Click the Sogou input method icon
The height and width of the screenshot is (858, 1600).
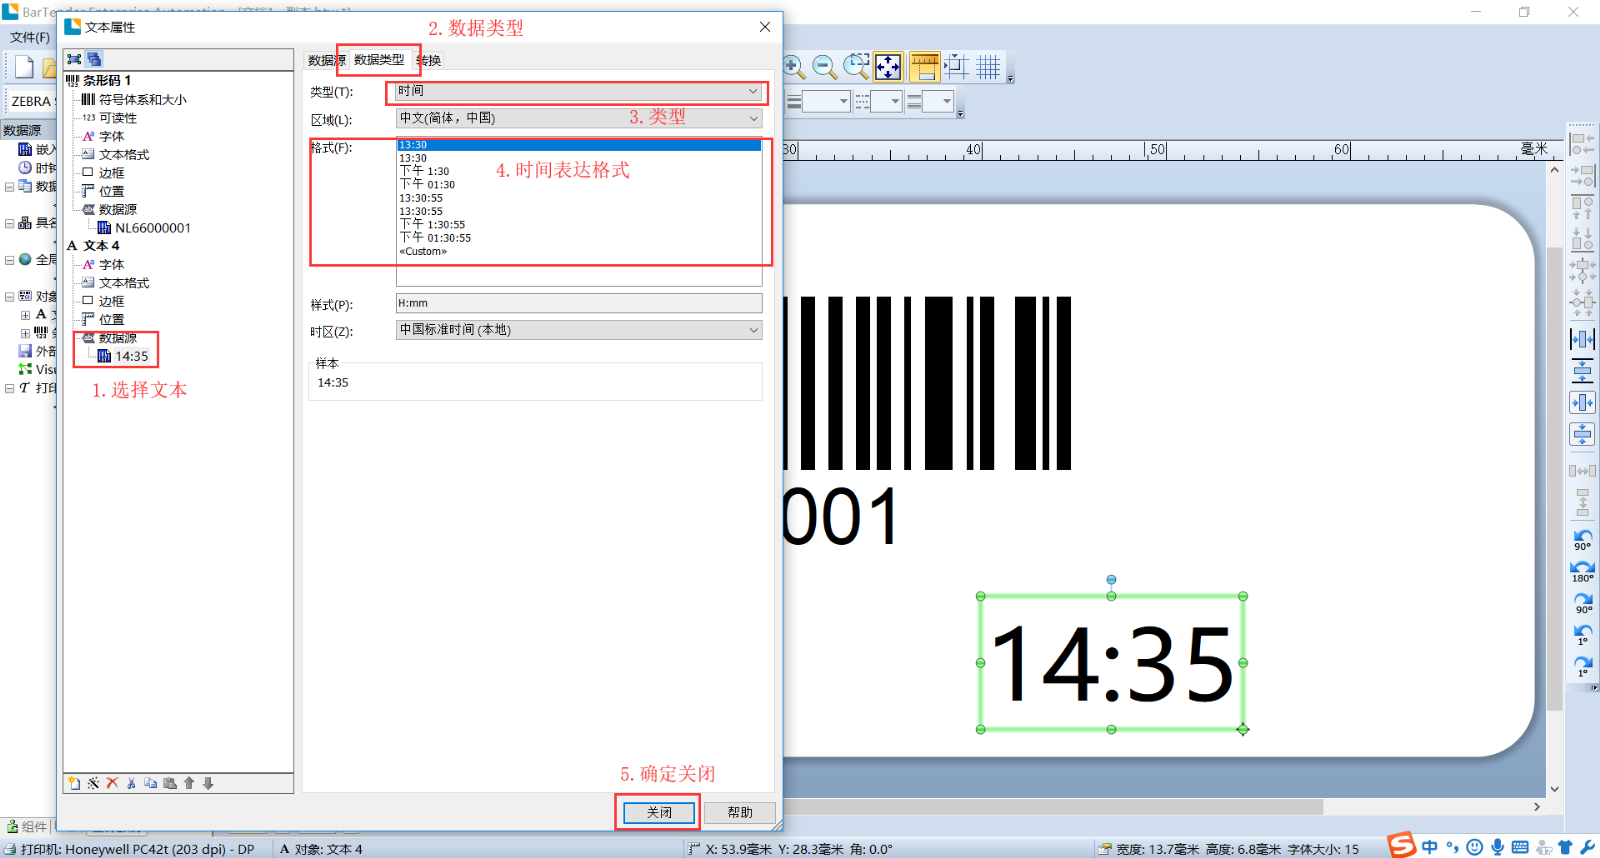point(1402,846)
